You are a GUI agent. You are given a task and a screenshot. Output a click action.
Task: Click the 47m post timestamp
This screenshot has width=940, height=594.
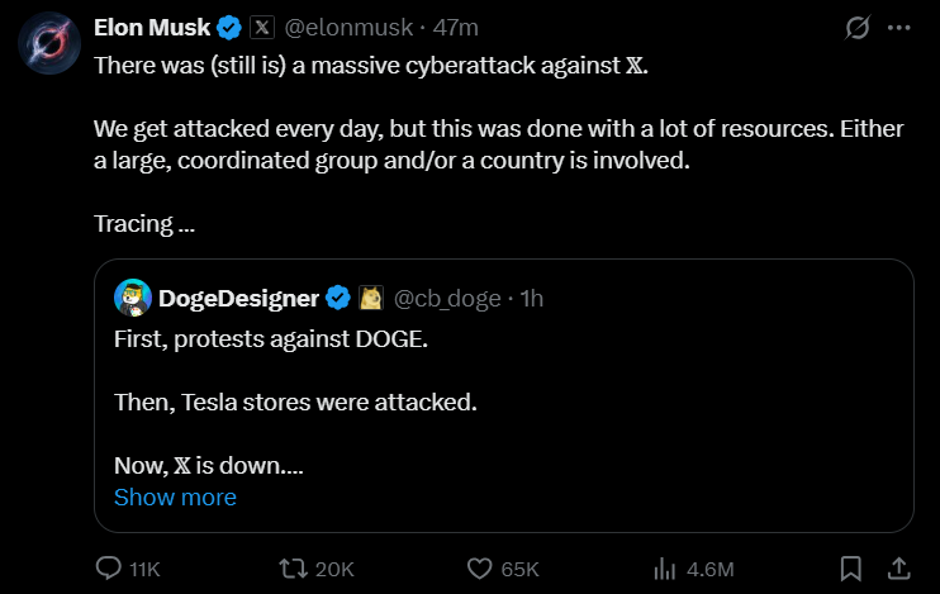[456, 28]
